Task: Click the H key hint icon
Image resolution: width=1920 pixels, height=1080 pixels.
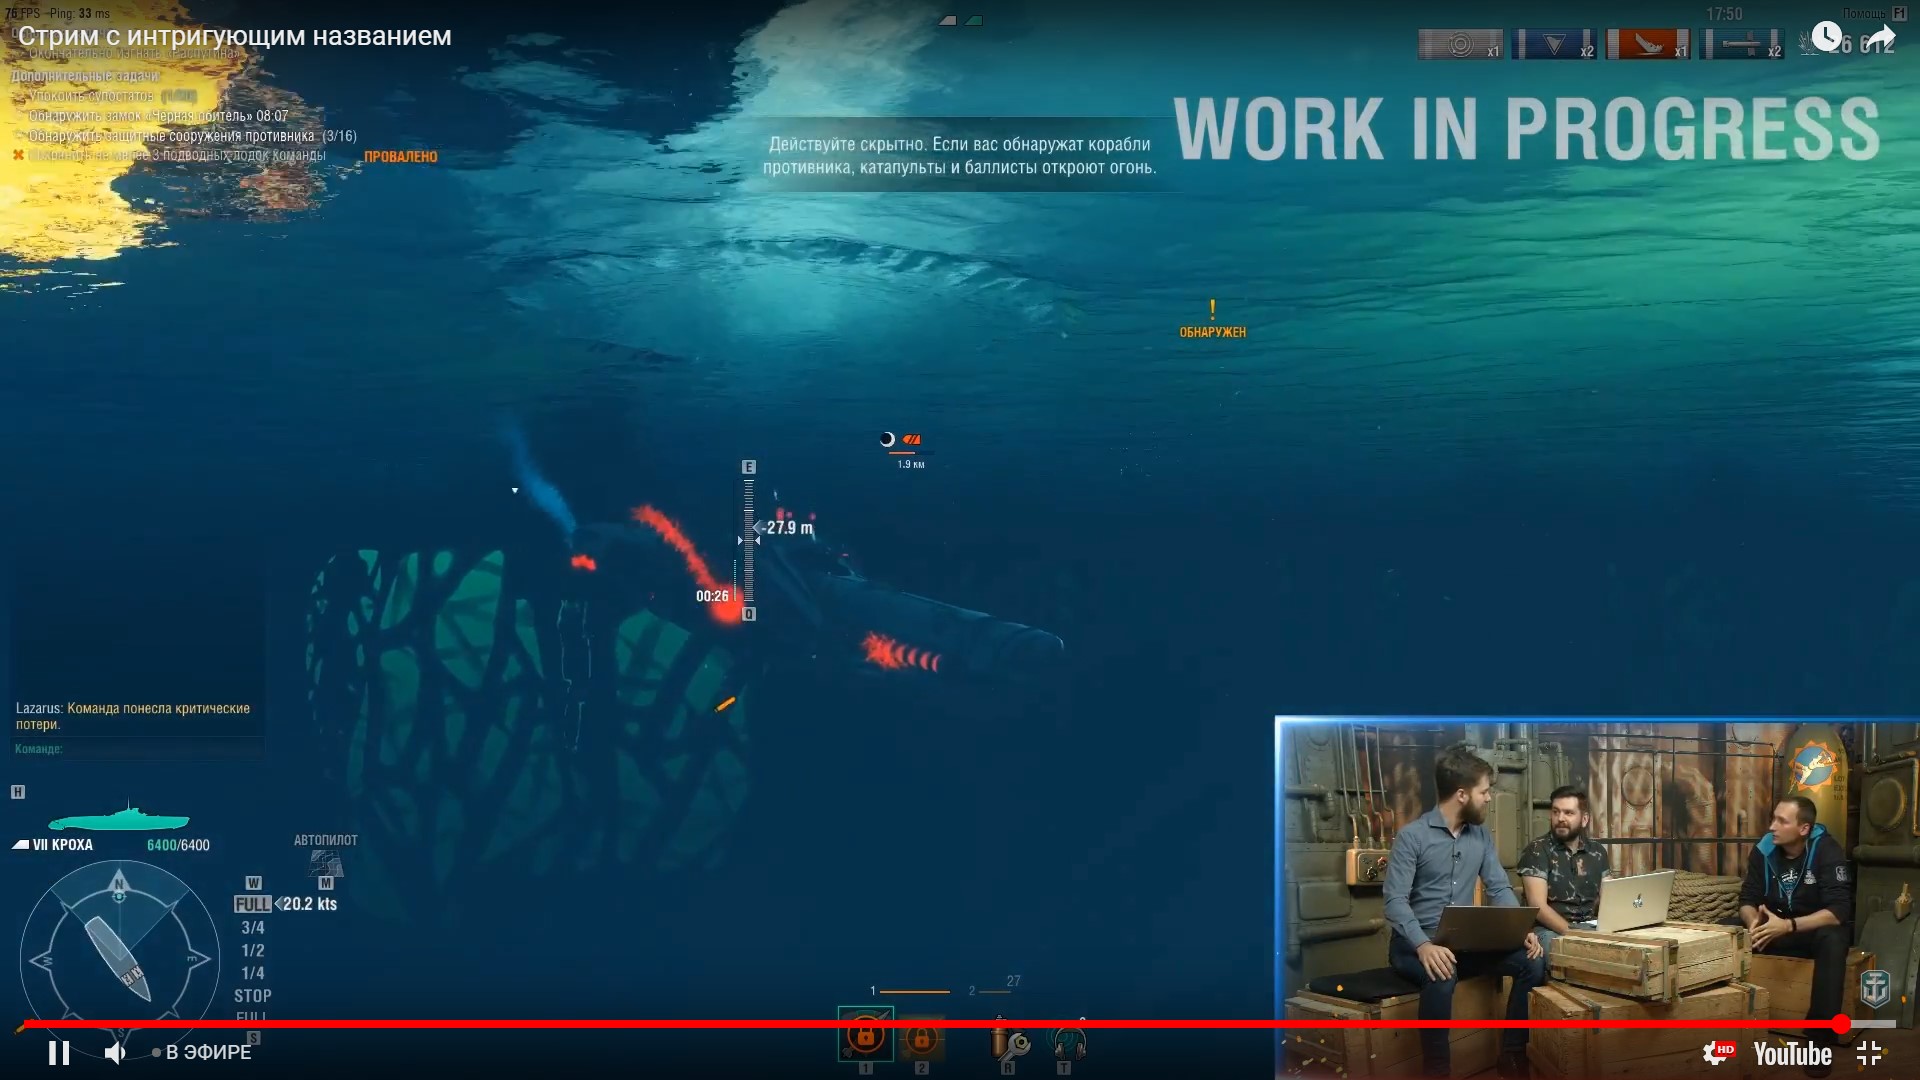Action: click(18, 792)
